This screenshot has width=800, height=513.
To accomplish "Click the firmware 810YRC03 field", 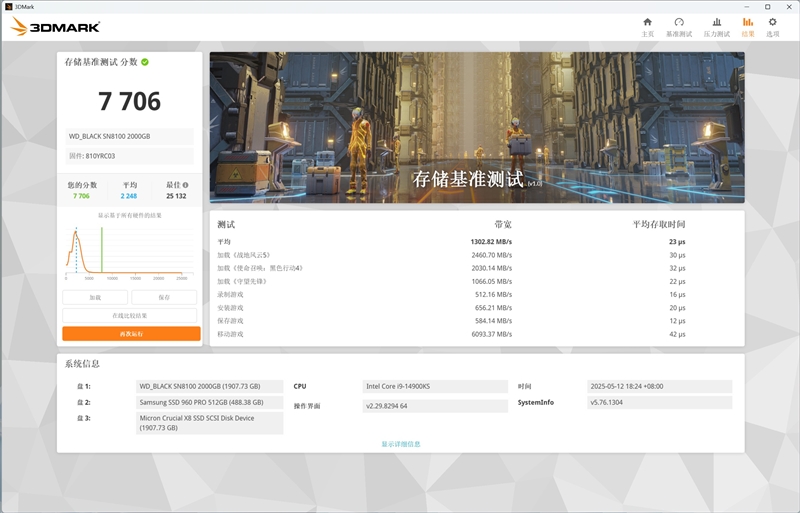I will click(x=130, y=156).
